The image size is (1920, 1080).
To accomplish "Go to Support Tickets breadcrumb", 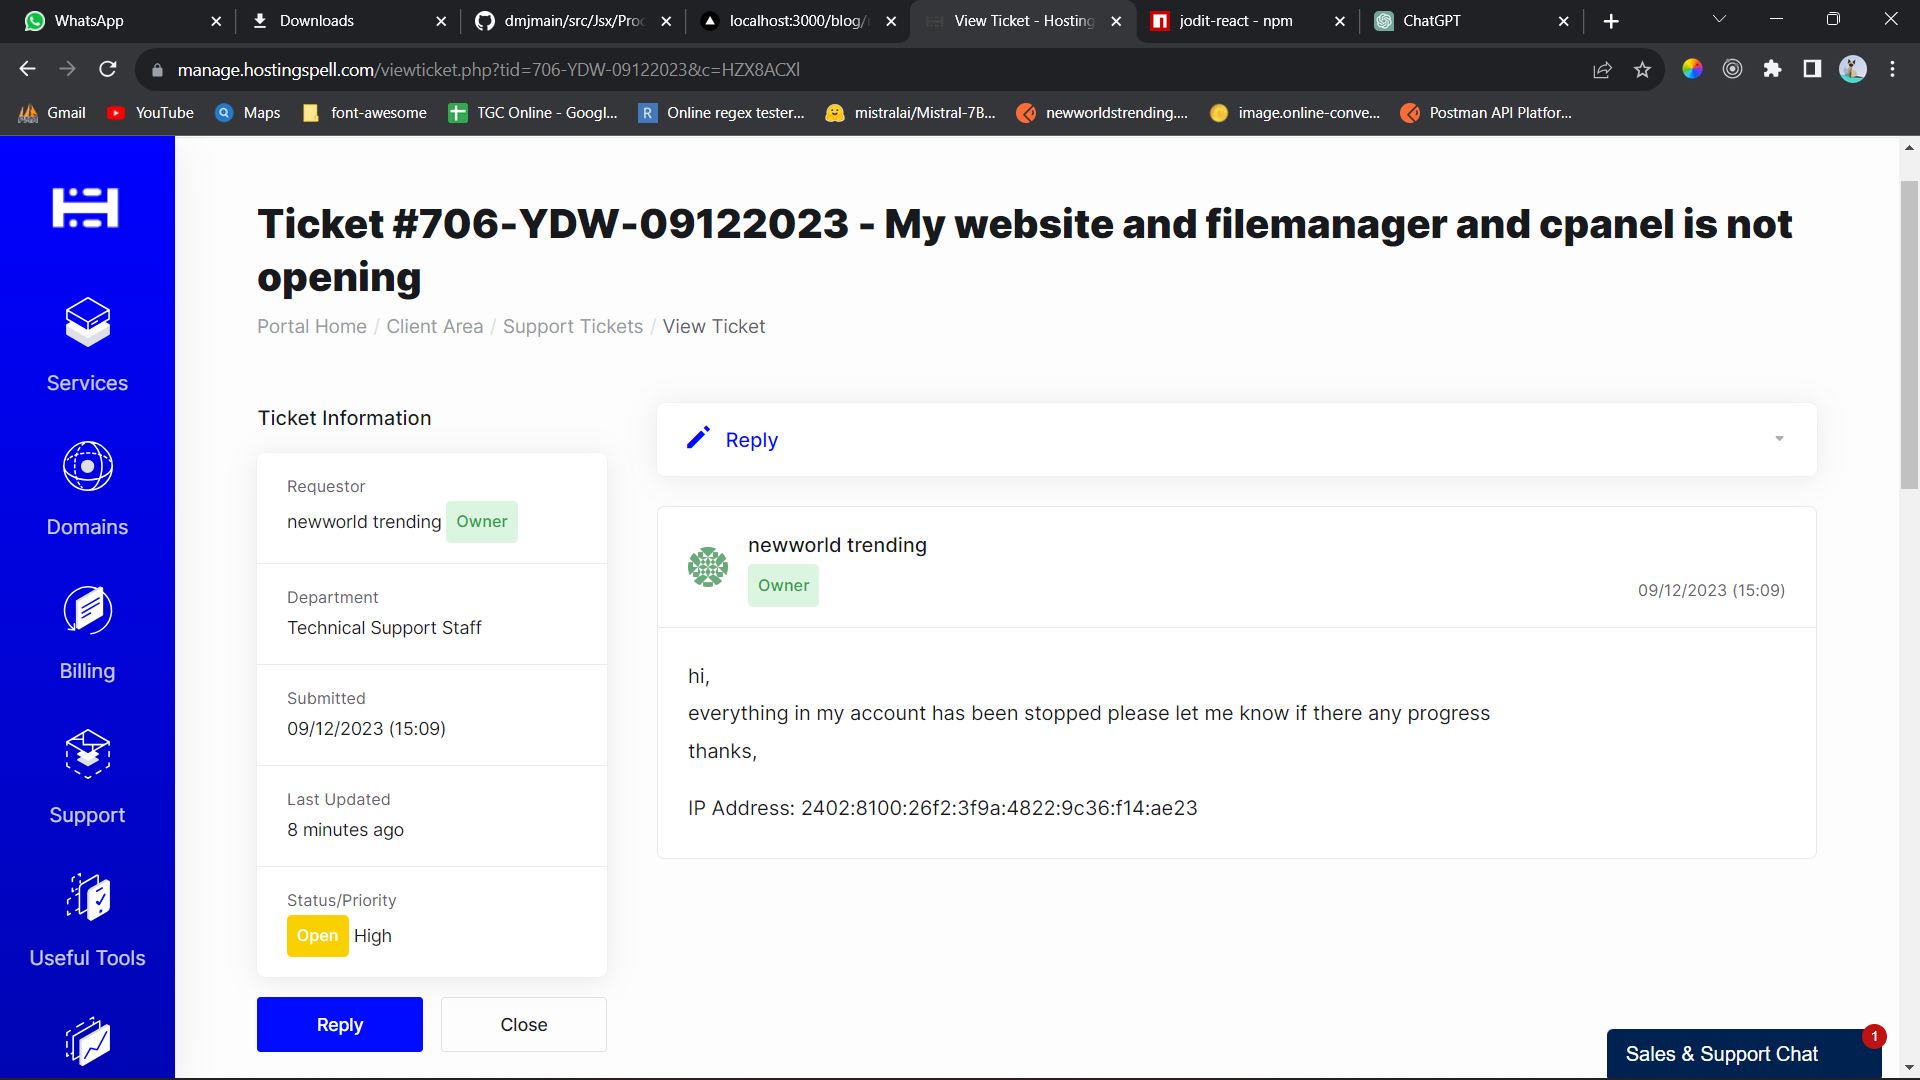I will (572, 326).
